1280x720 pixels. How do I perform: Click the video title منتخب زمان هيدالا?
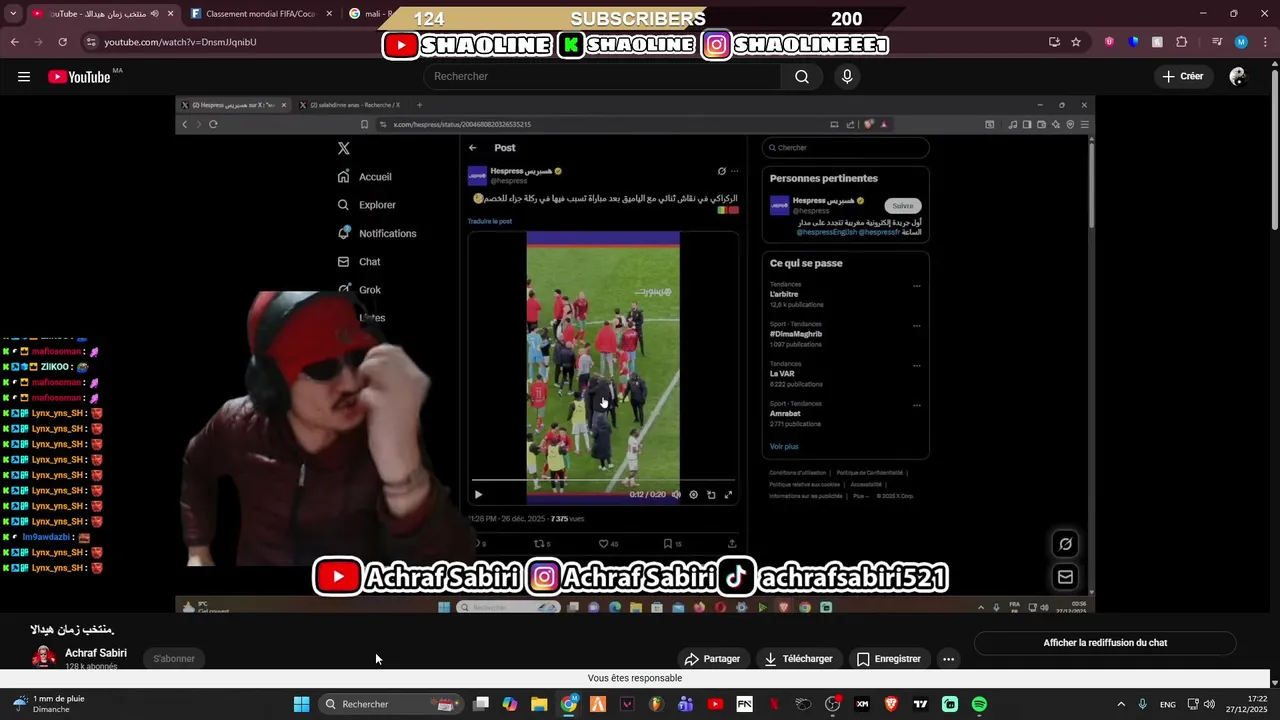tap(73, 630)
